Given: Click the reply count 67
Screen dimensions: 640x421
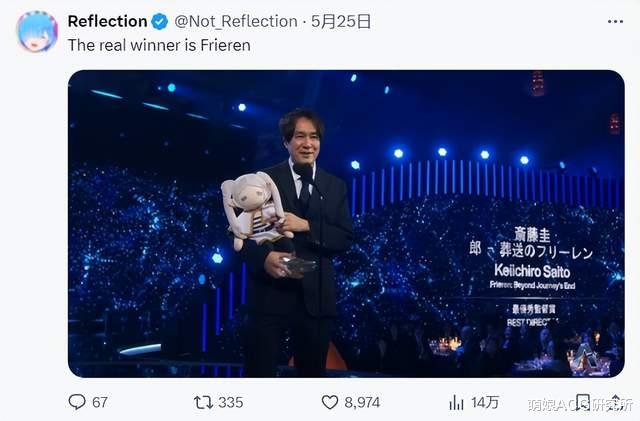Looking at the screenshot, I should [100, 402].
